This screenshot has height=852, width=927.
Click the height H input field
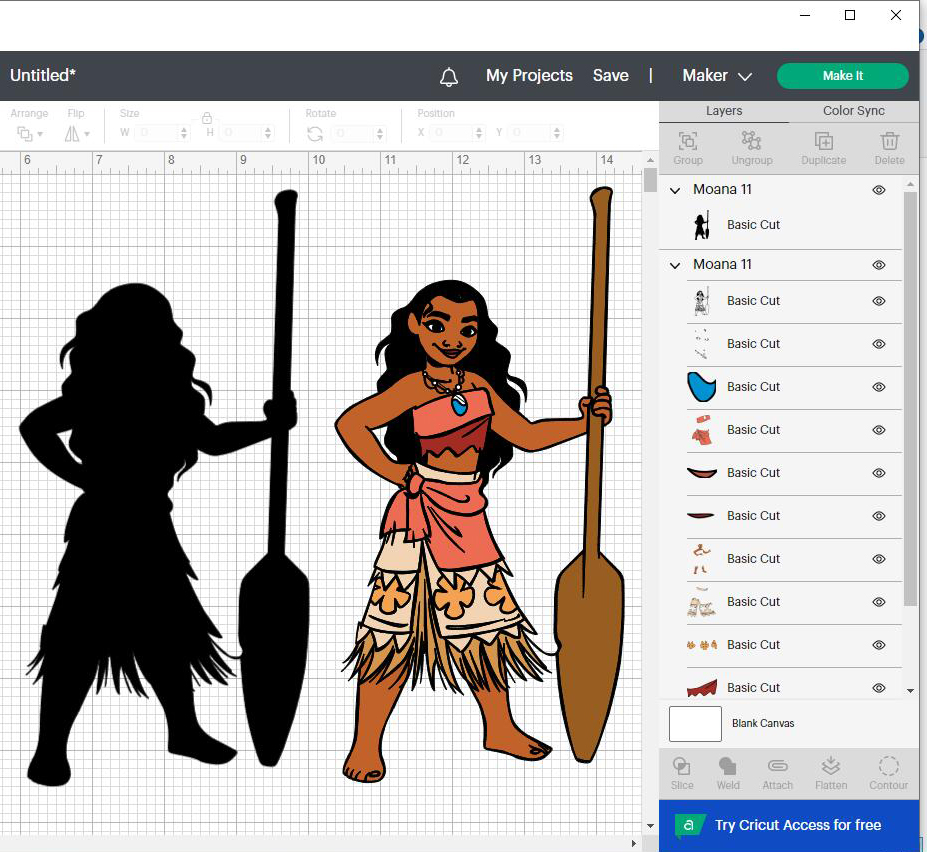(x=241, y=133)
